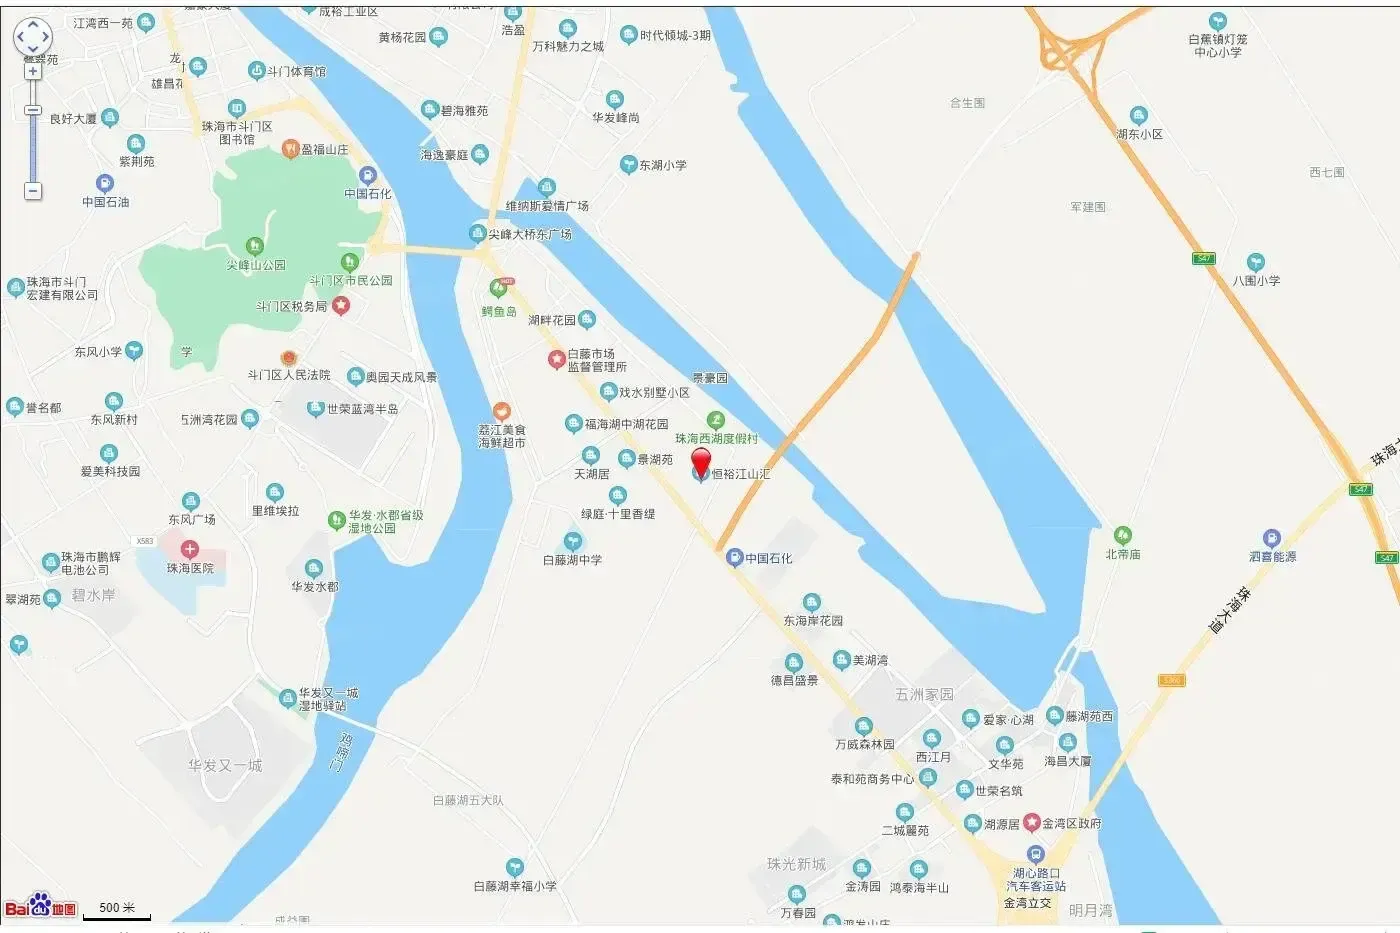Click the 湖心路口汽车客运站 bus icon
The image size is (1400, 933).
[x=1036, y=855]
